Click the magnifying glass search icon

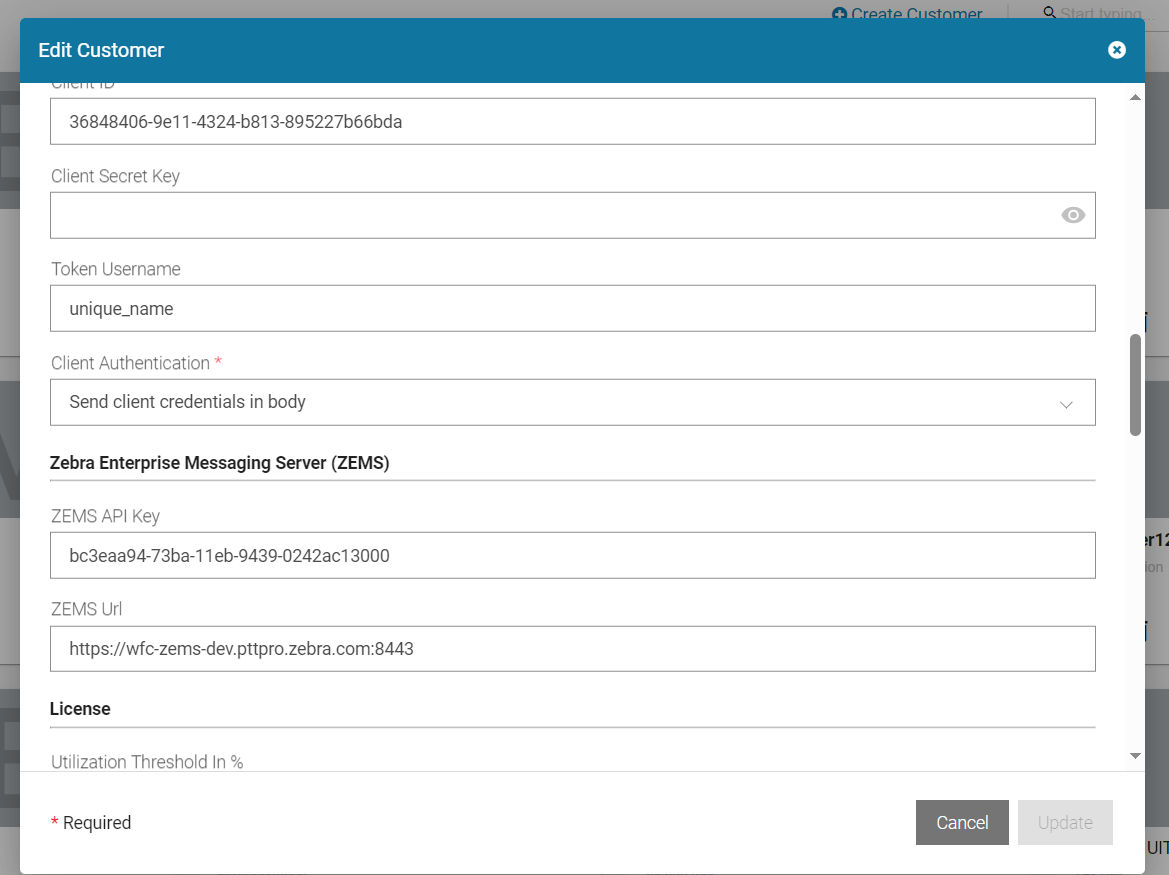[1049, 14]
